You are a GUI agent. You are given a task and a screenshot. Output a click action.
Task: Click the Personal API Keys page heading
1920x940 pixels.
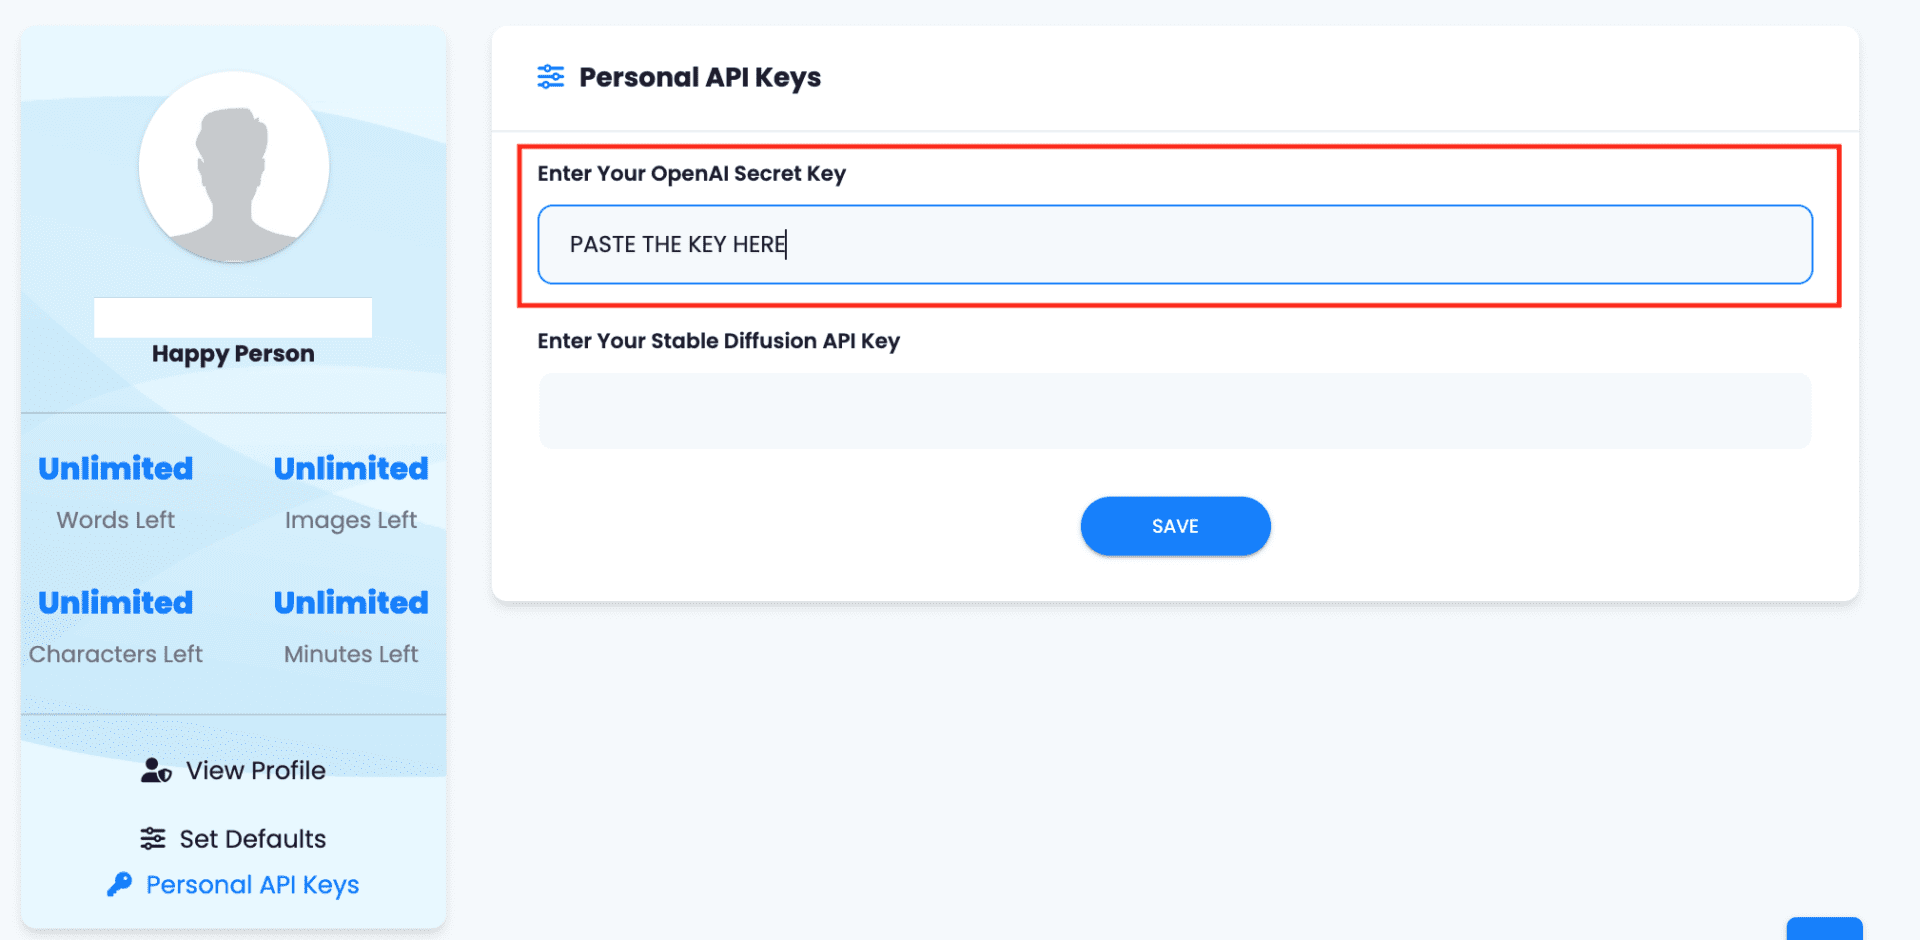pyautogui.click(x=700, y=77)
